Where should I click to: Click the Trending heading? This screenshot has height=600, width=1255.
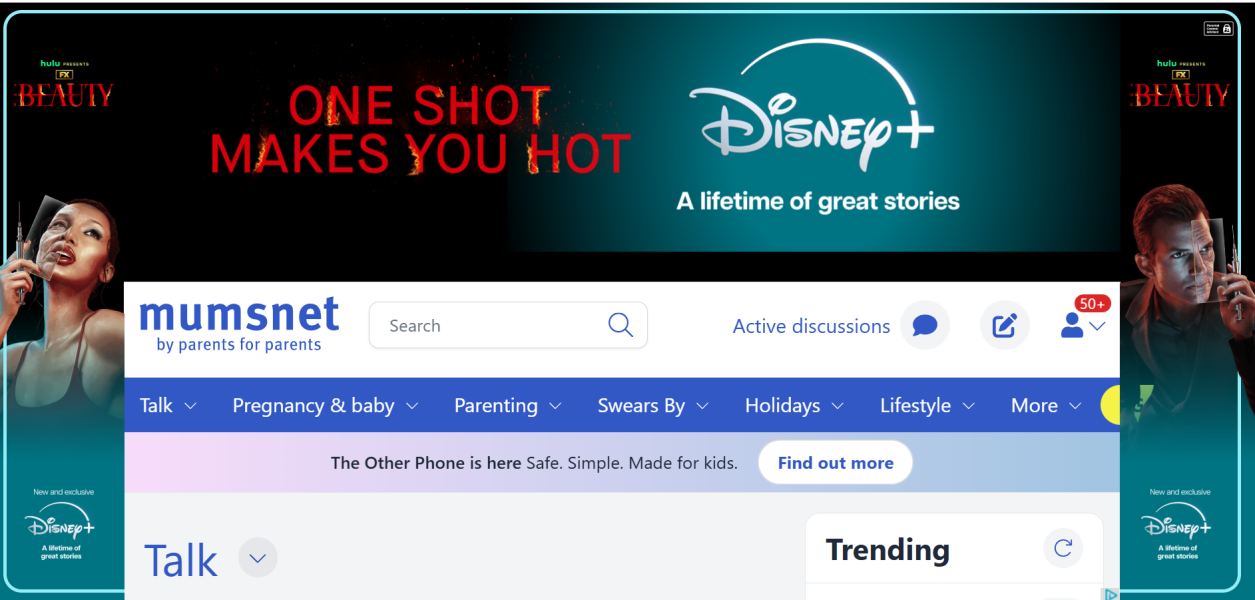[887, 549]
